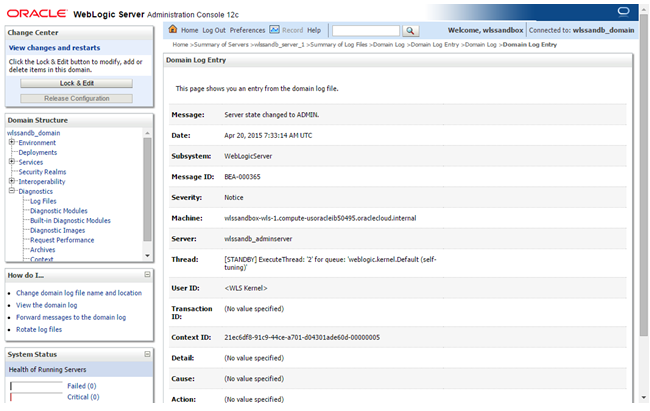Viewport: 650px width, 411px height.
Task: Click the Context ID value
Action: 302,338
